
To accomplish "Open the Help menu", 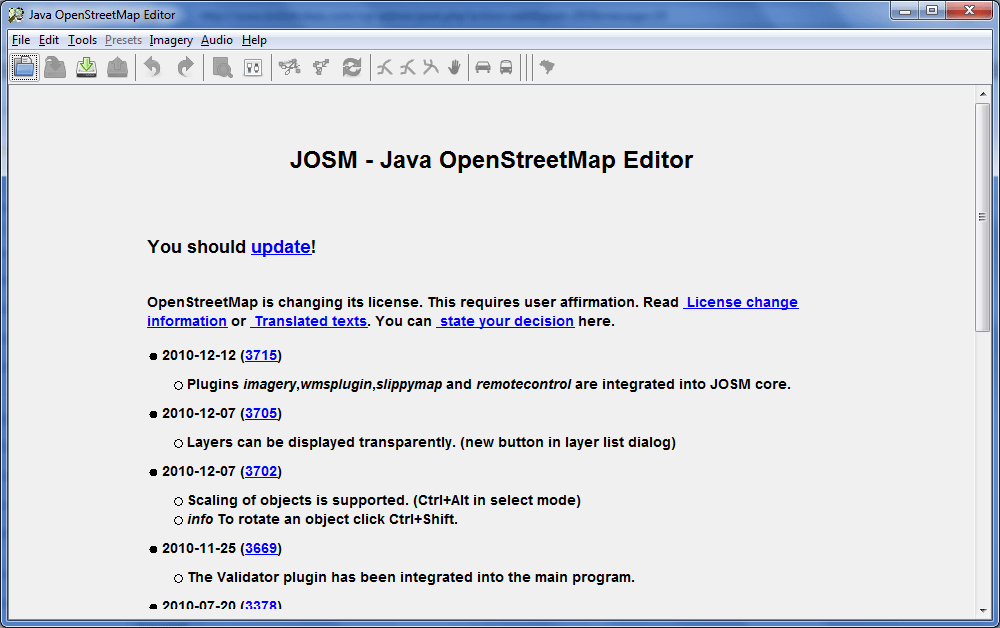I will [x=254, y=40].
